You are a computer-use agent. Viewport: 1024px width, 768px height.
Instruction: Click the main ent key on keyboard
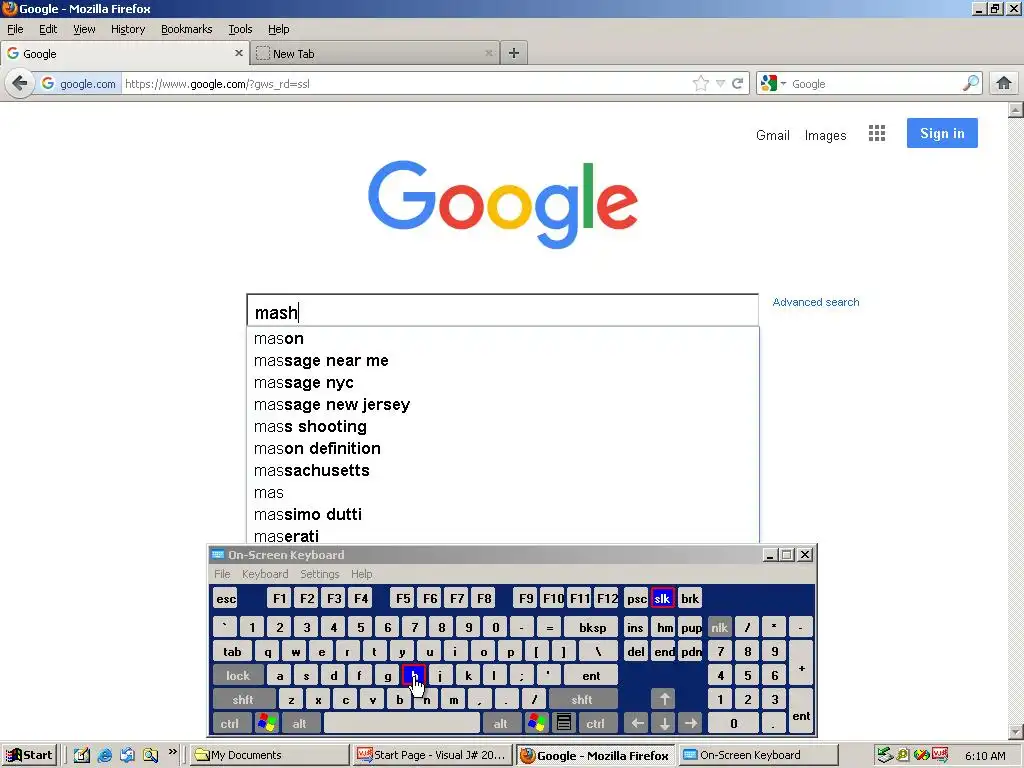pyautogui.click(x=591, y=675)
